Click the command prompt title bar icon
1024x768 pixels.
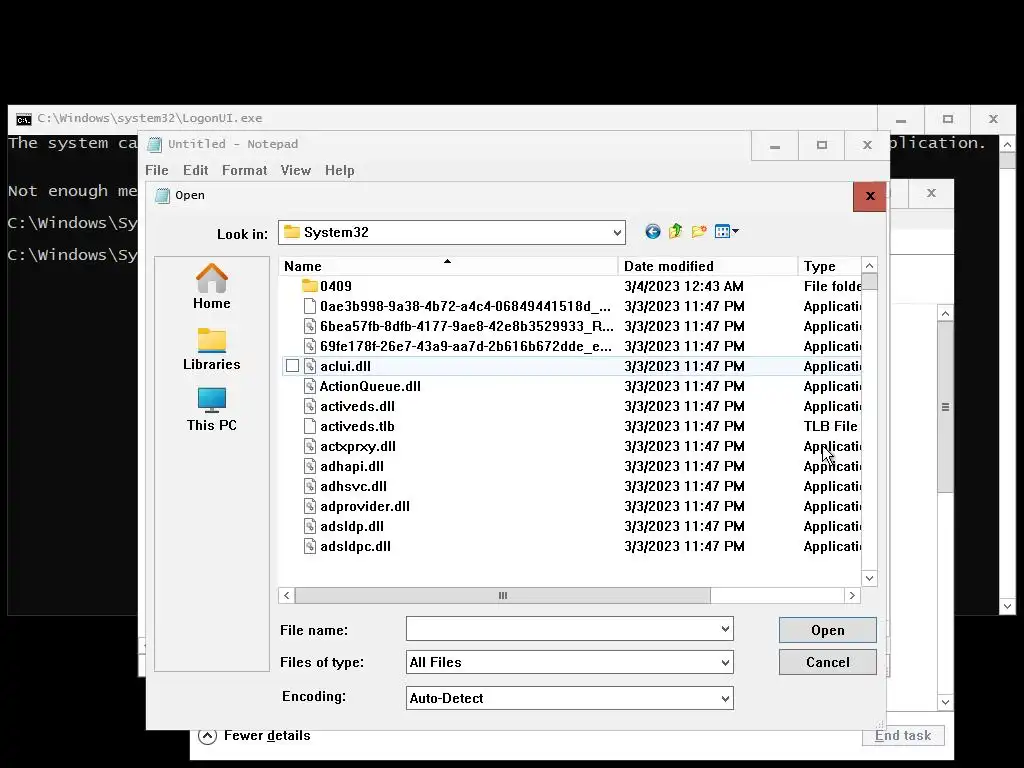[x=24, y=119]
